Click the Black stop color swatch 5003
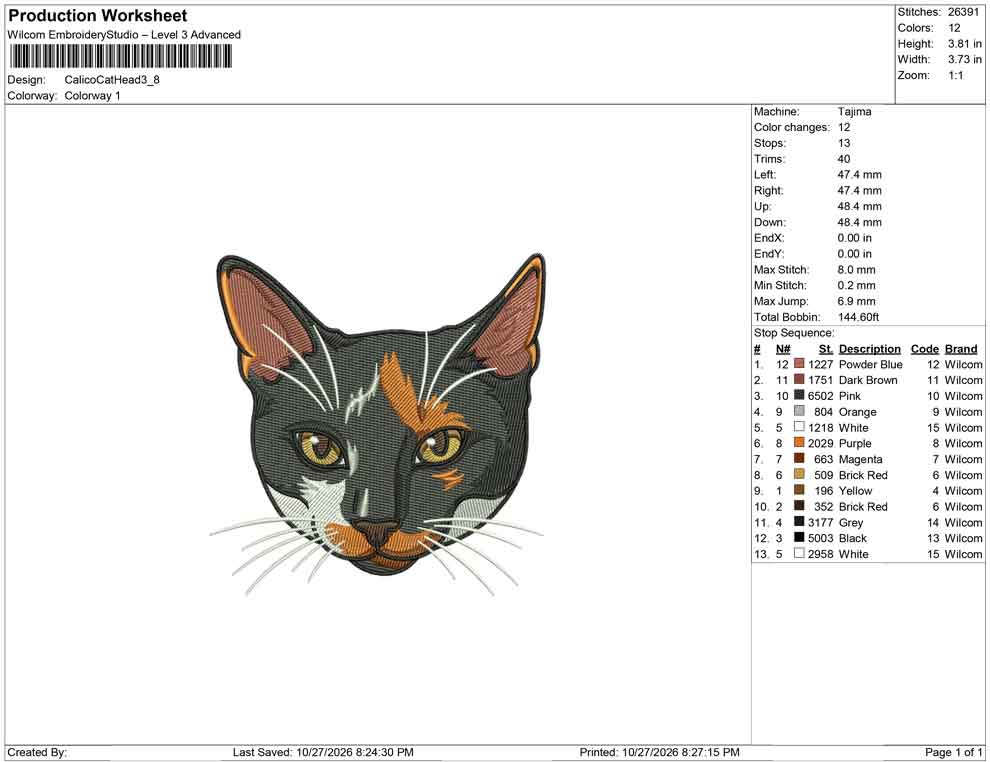The height and width of the screenshot is (762, 990). (x=799, y=538)
